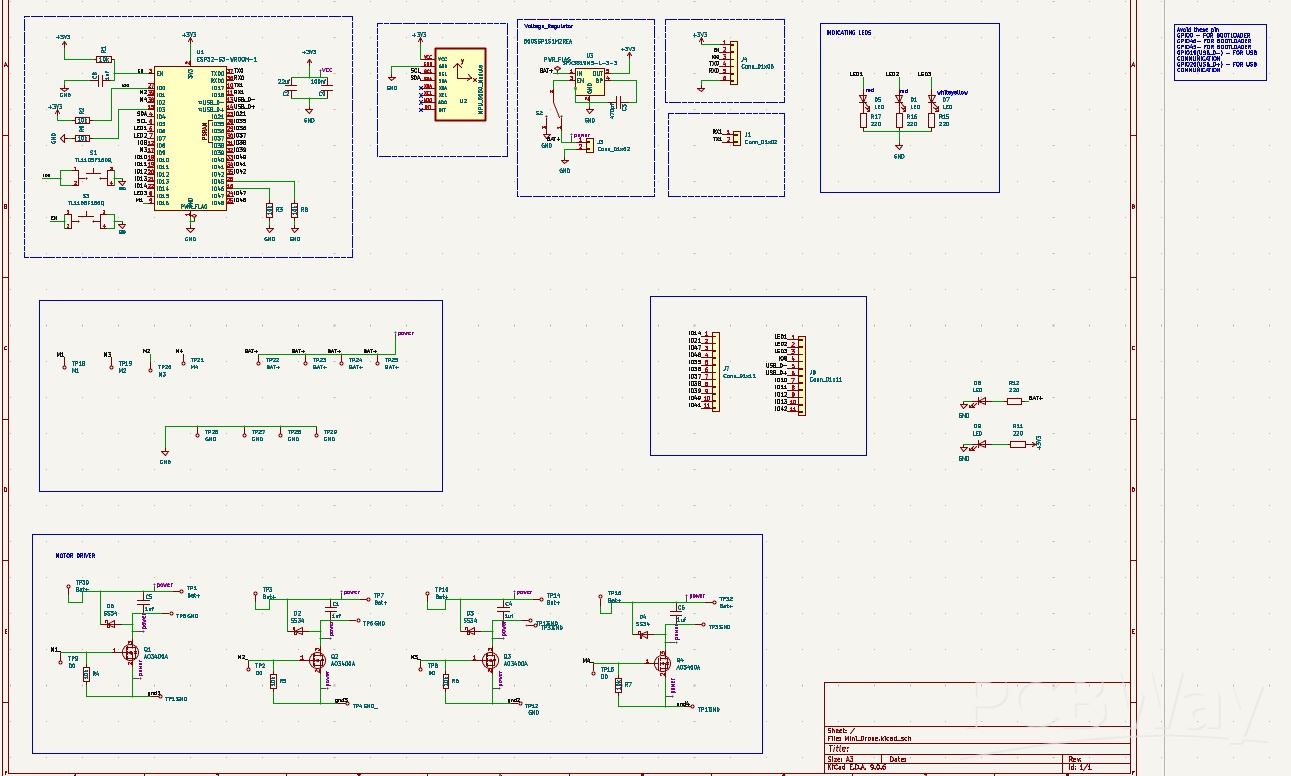Select the ESP32-S3-WROOM-1 chip U1
1291x776 pixels.
tap(190, 137)
